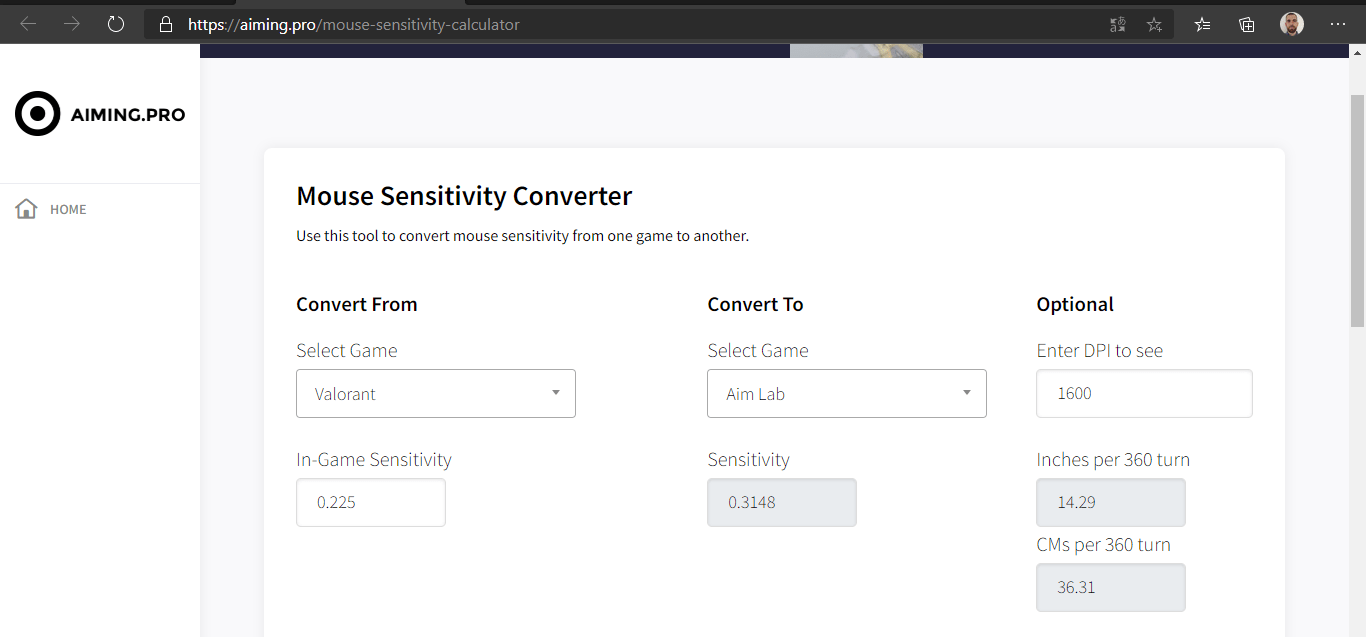Image resolution: width=1366 pixels, height=637 pixels.
Task: Click the Optional heading
Action: (1075, 304)
